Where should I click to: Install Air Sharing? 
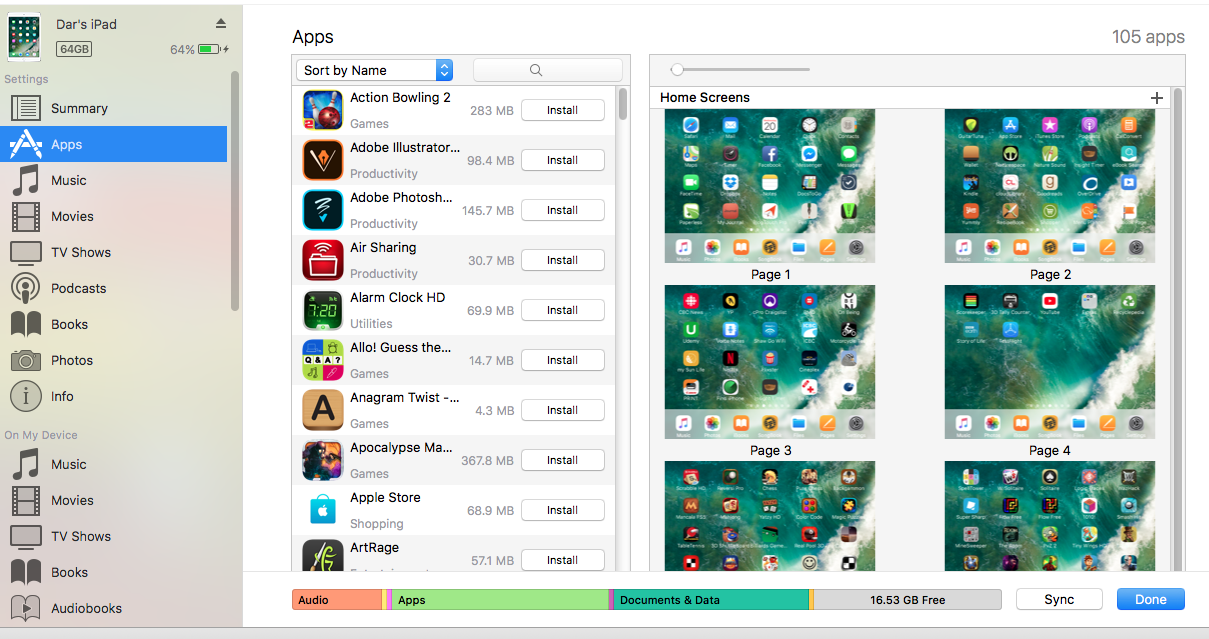(563, 260)
